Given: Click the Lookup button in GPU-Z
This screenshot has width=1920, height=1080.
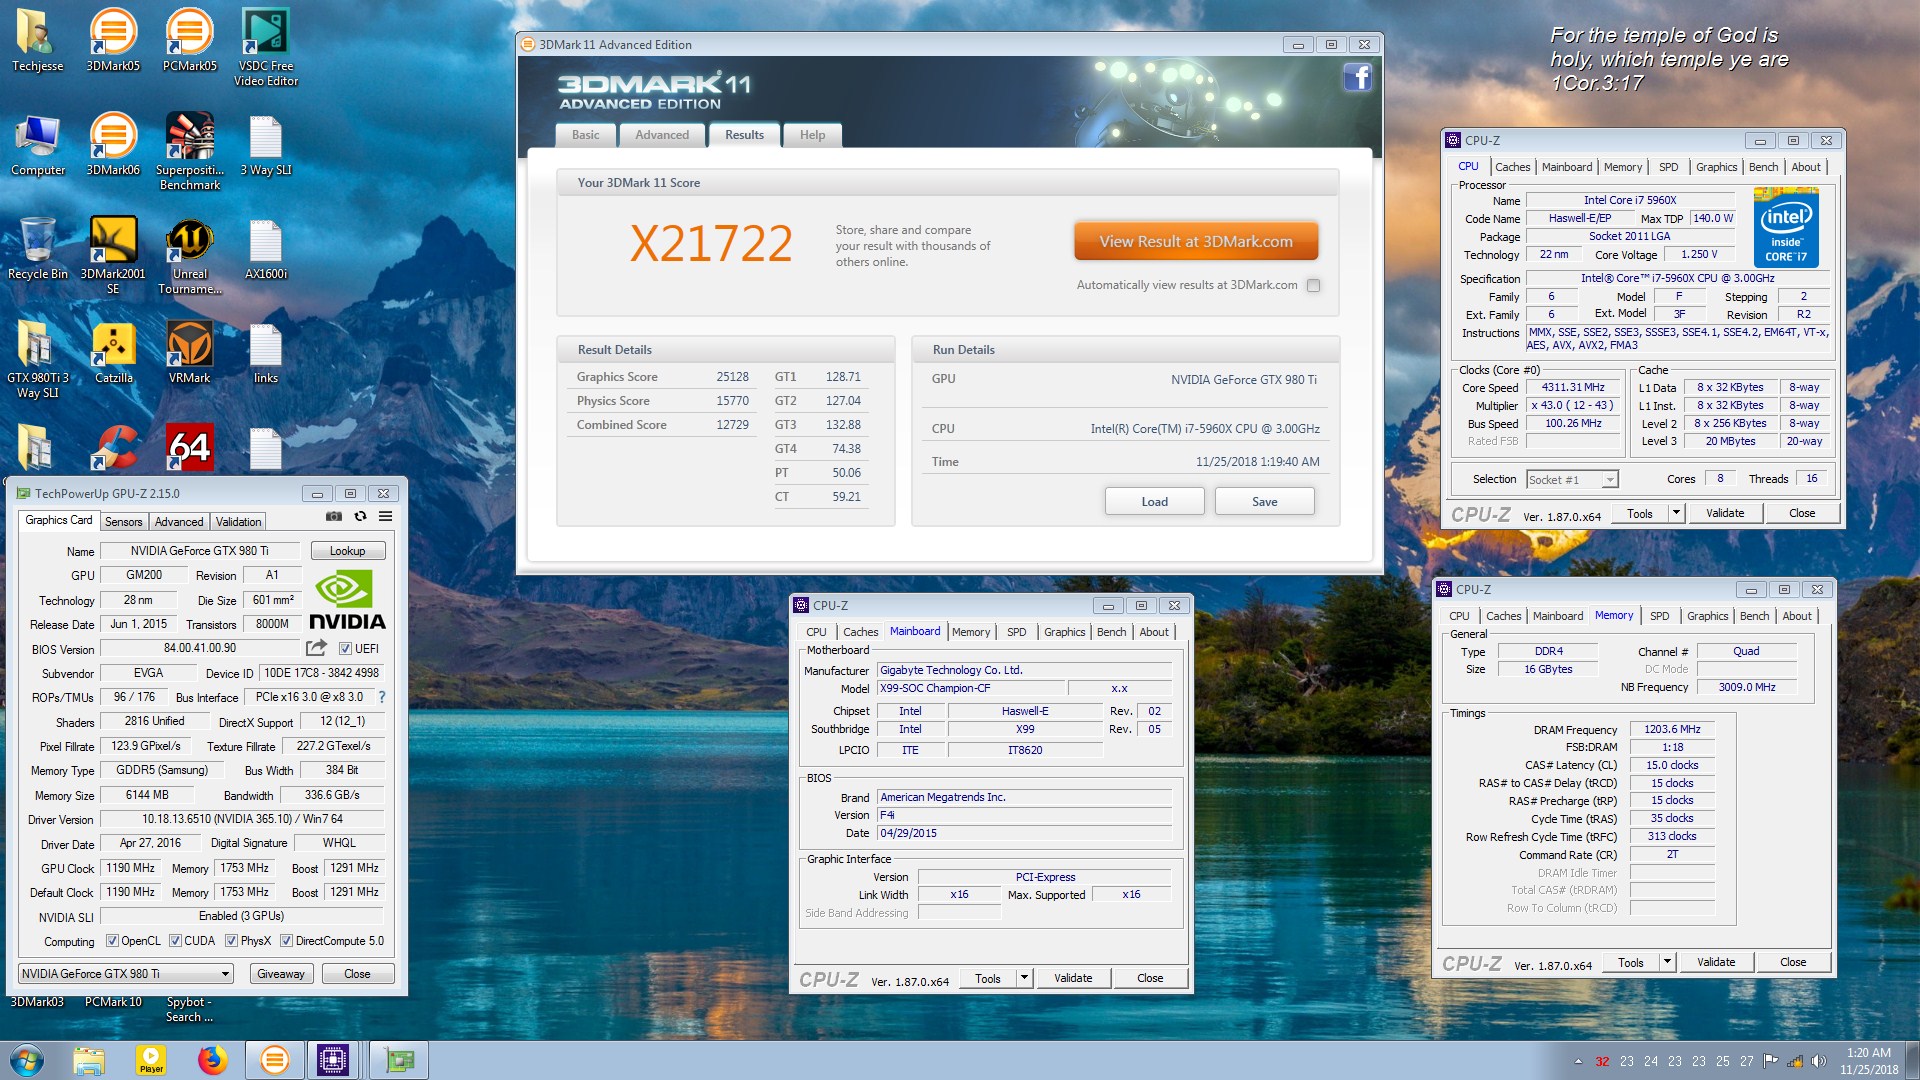Looking at the screenshot, I should point(347,551).
